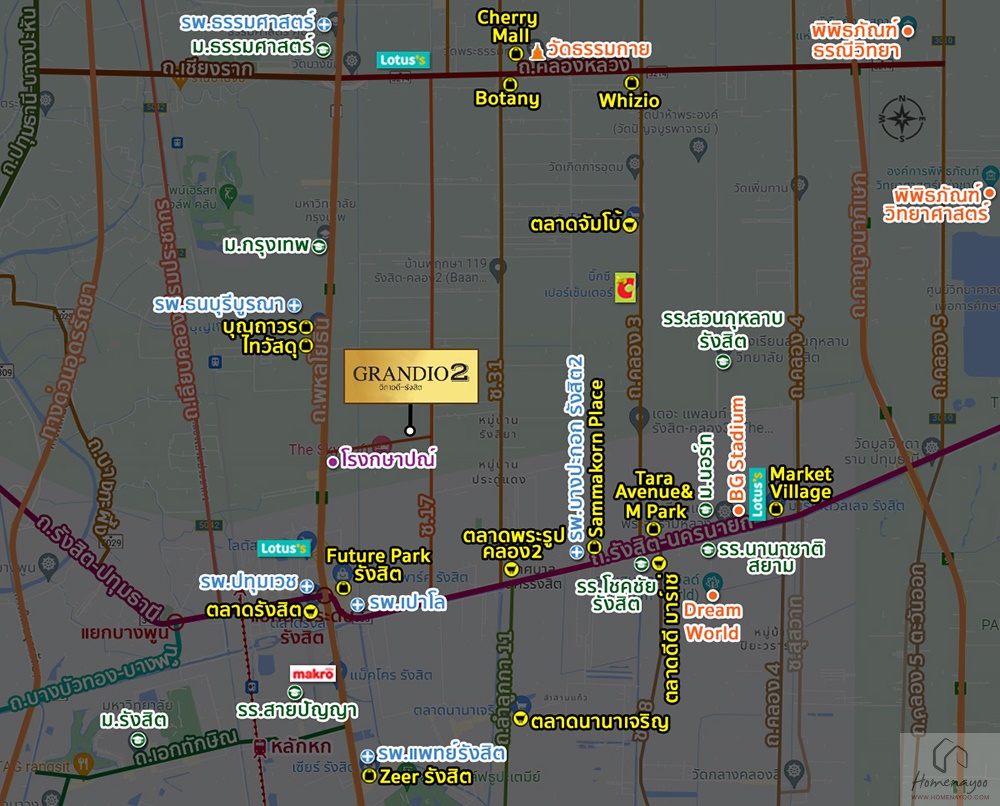Screen dimensions: 1000x806
Task: Click the ซ.31 road label
Action: tap(495, 381)
